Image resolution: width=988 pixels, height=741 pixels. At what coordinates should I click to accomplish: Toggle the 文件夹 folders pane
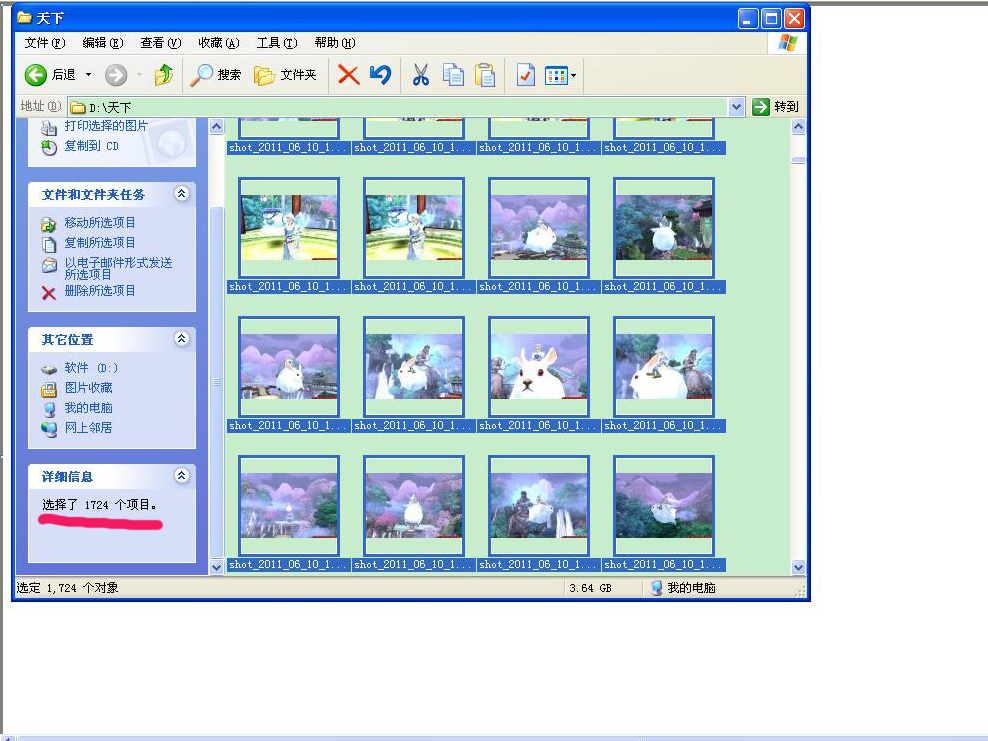[x=285, y=75]
